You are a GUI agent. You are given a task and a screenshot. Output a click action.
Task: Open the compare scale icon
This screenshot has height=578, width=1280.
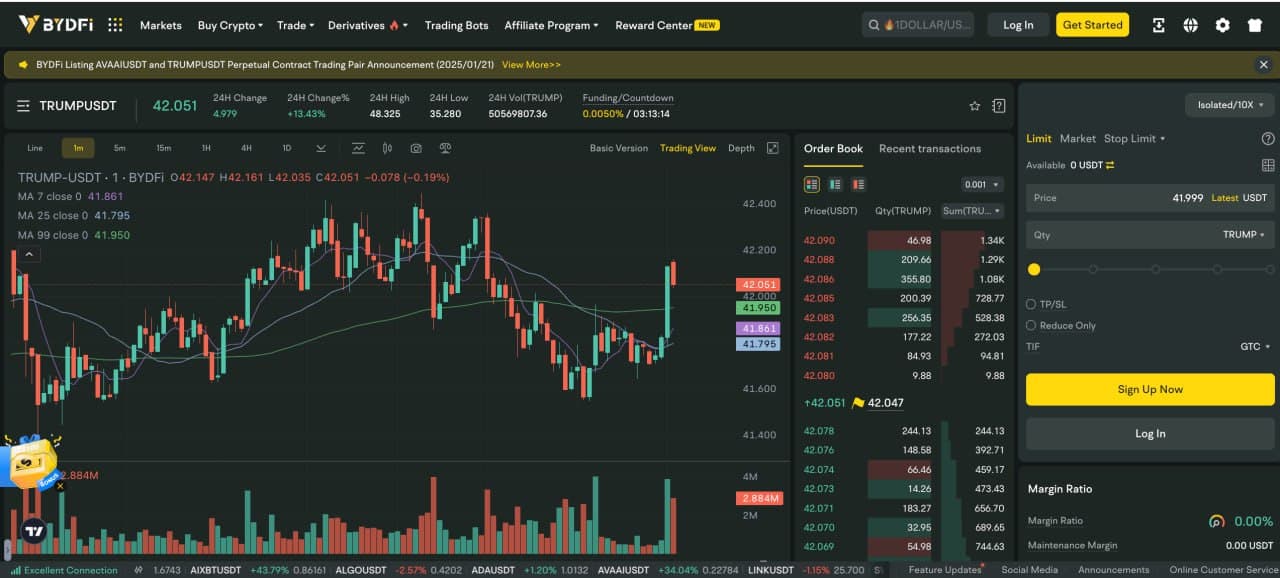click(x=445, y=148)
